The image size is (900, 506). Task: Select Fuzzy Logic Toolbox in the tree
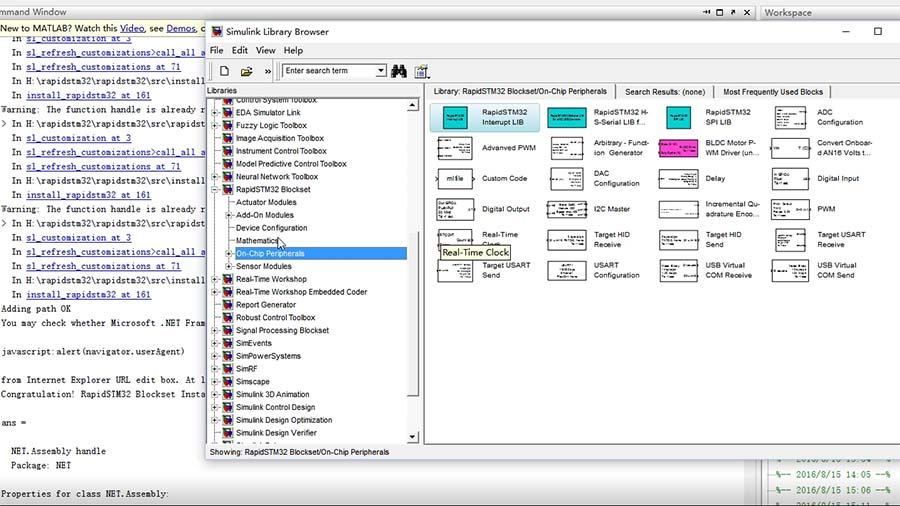271,125
